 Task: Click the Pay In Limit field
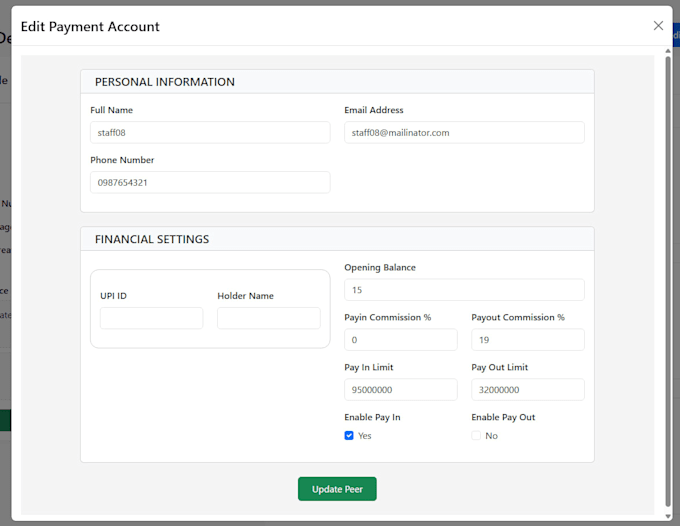pos(401,389)
